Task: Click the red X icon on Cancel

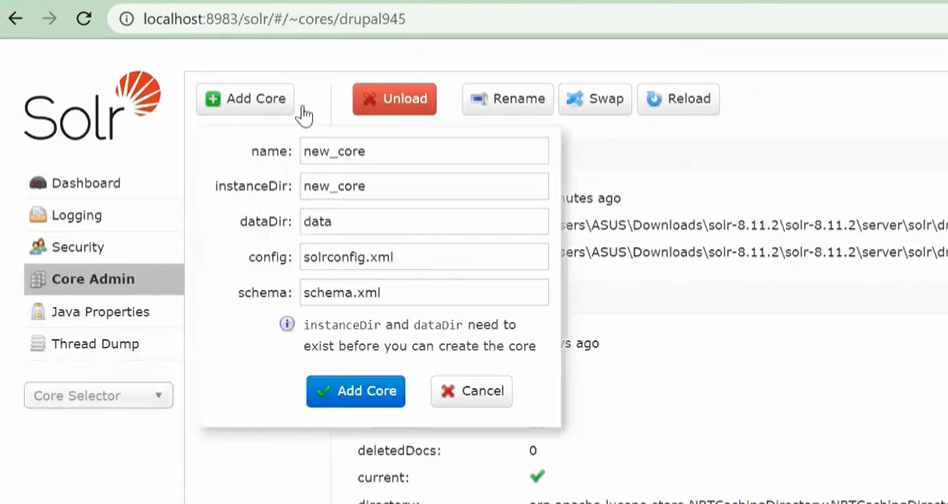Action: (448, 392)
